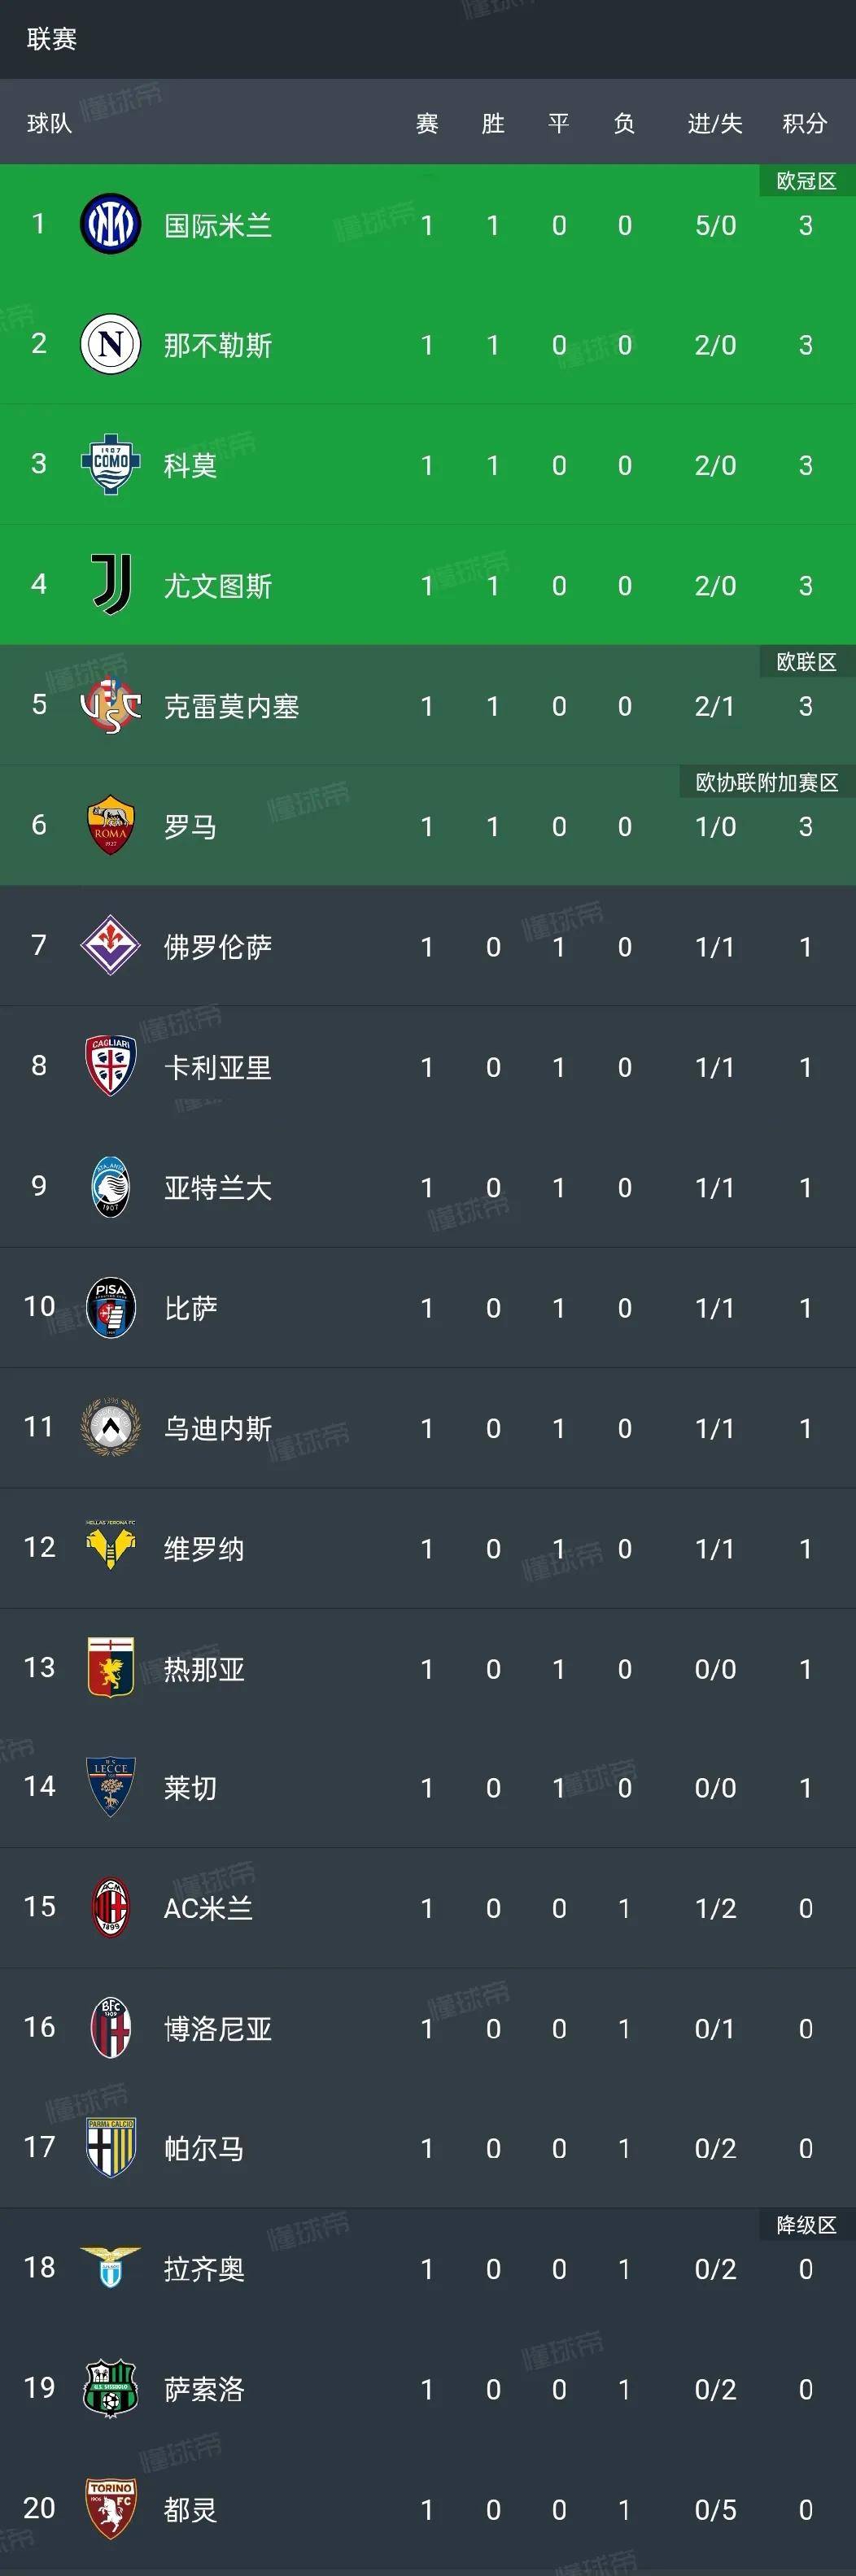Viewport: 856px width, 2576px height.
Task: Click the Napoli (那不勒斯) badge
Action: point(112,344)
